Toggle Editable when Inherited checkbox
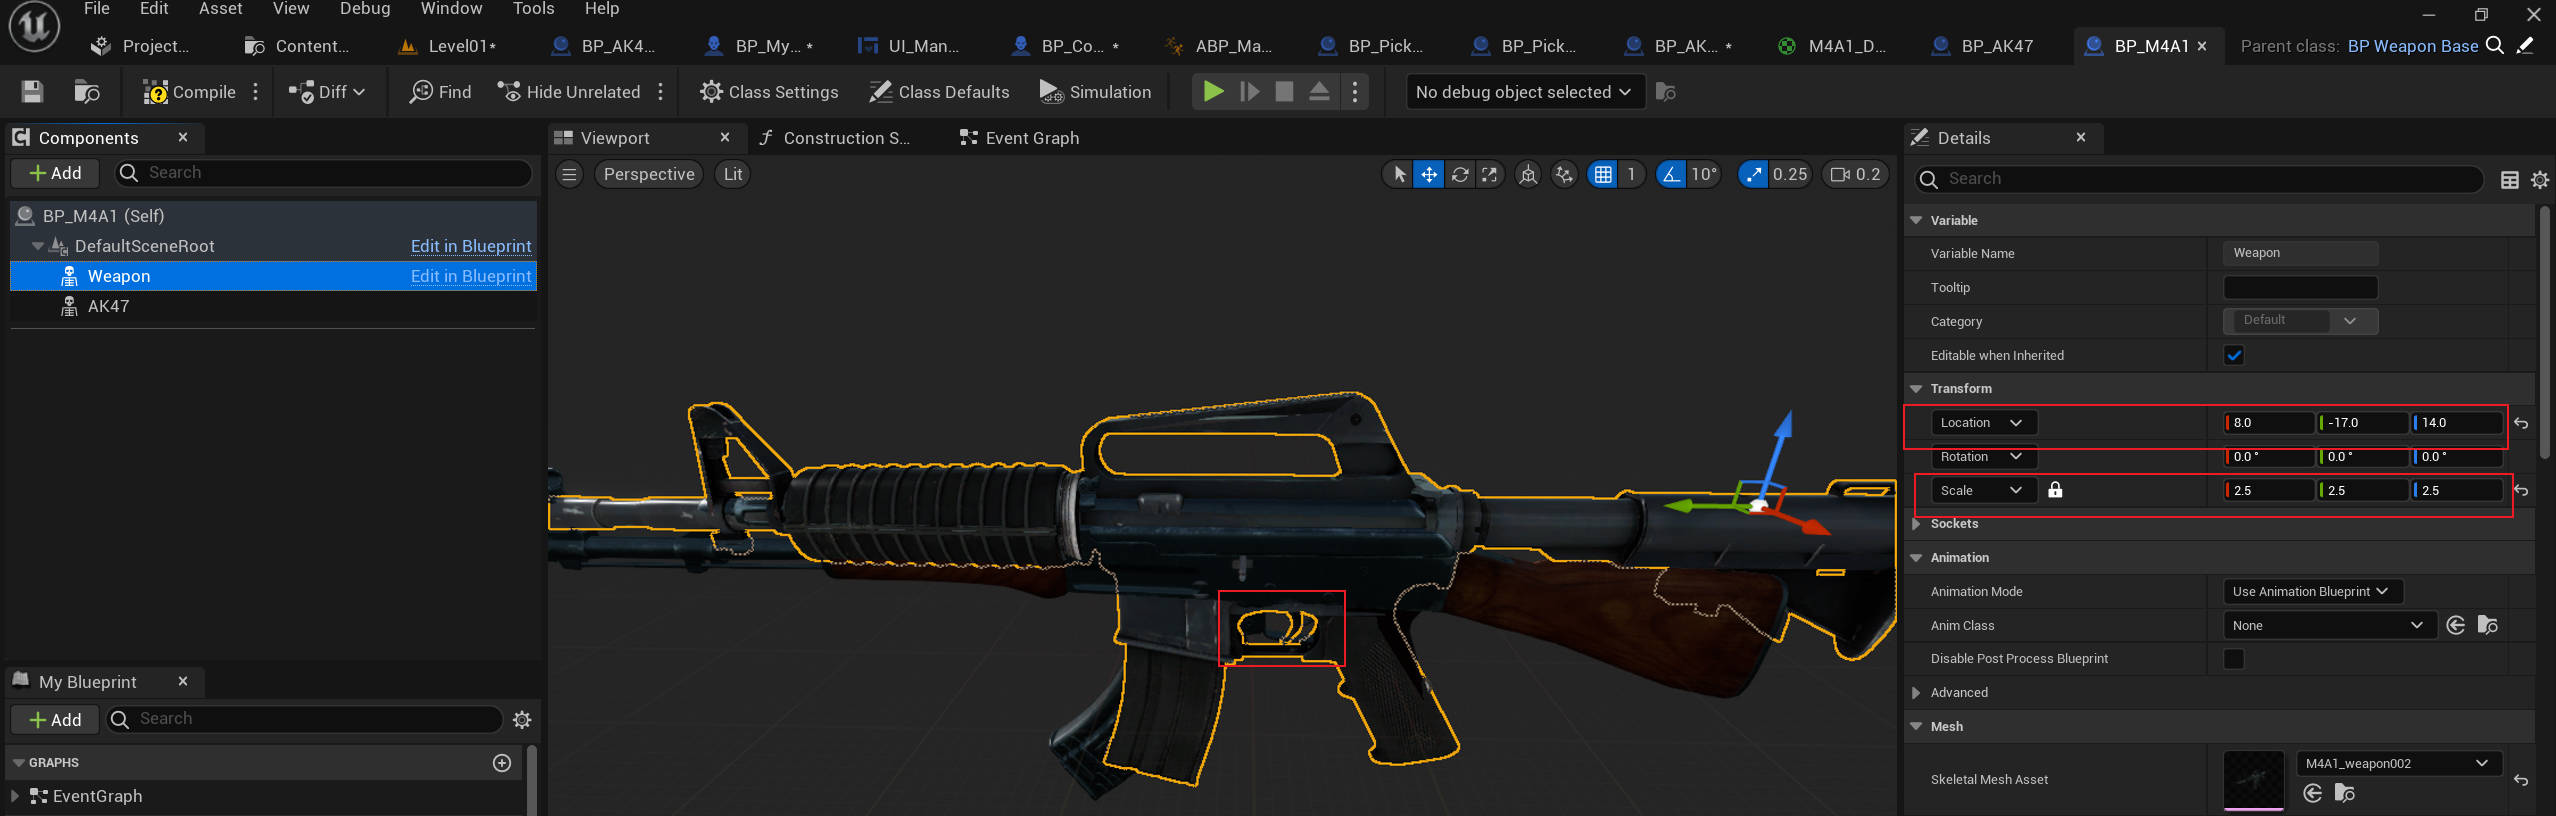 click(2234, 355)
